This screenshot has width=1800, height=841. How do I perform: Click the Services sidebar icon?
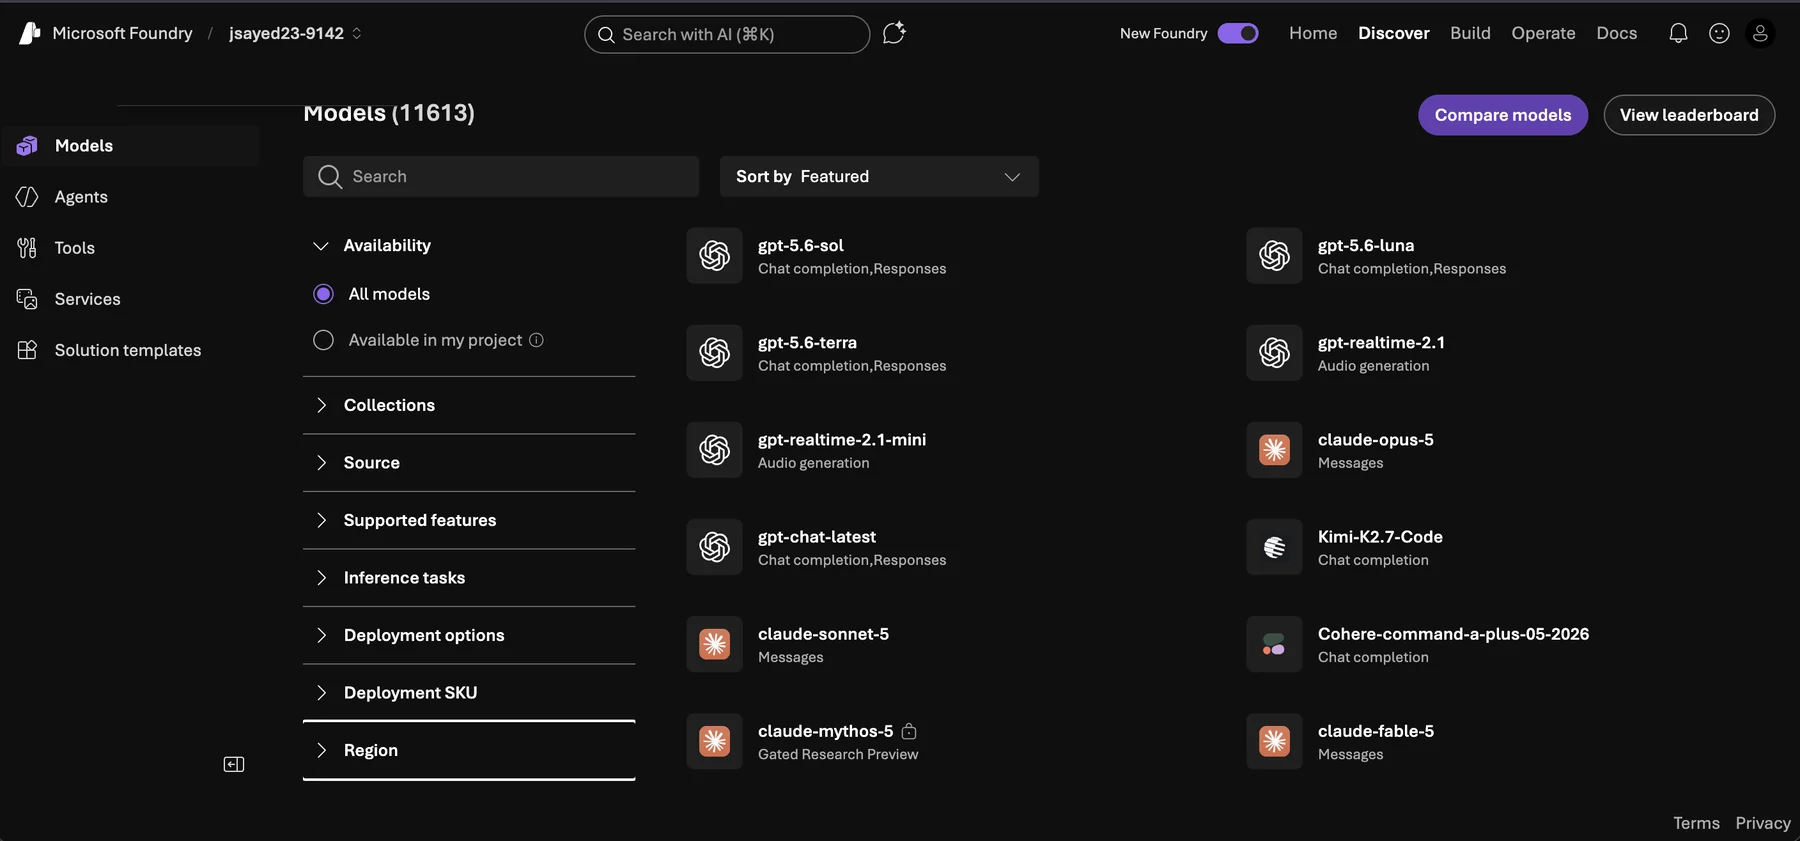pos(27,299)
